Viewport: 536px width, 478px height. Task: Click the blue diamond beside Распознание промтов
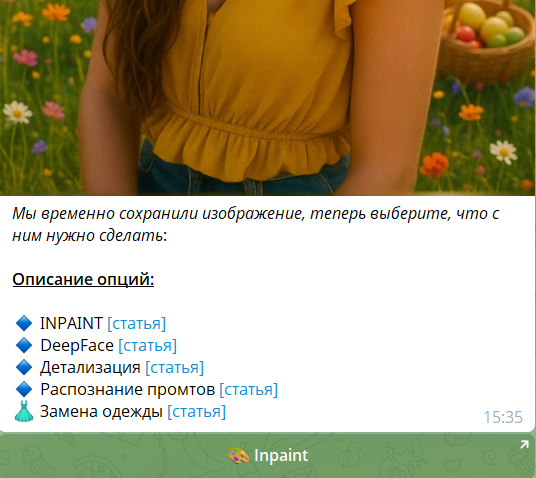(24, 389)
